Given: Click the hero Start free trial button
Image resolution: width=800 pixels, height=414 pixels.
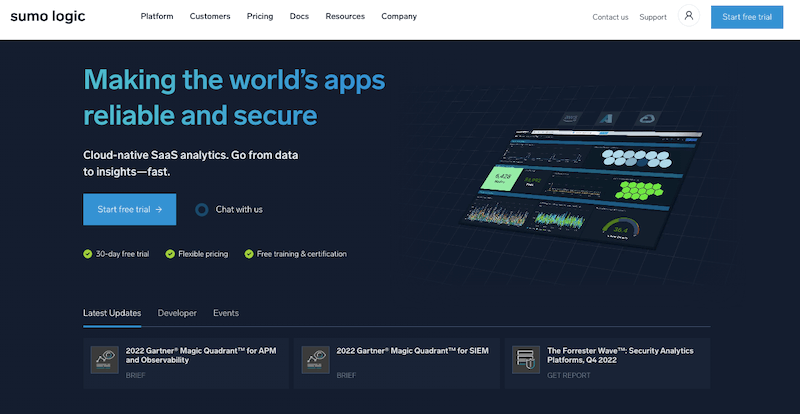Looking at the screenshot, I should pyautogui.click(x=130, y=209).
